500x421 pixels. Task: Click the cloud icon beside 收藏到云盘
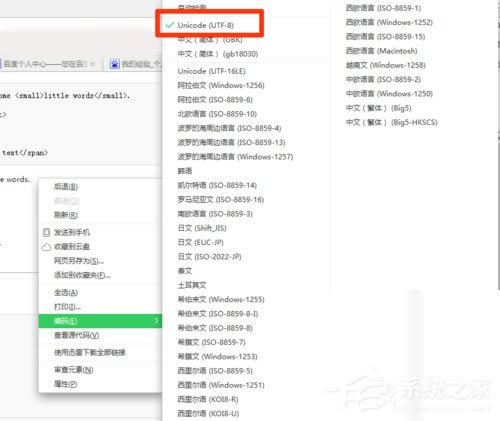46,247
